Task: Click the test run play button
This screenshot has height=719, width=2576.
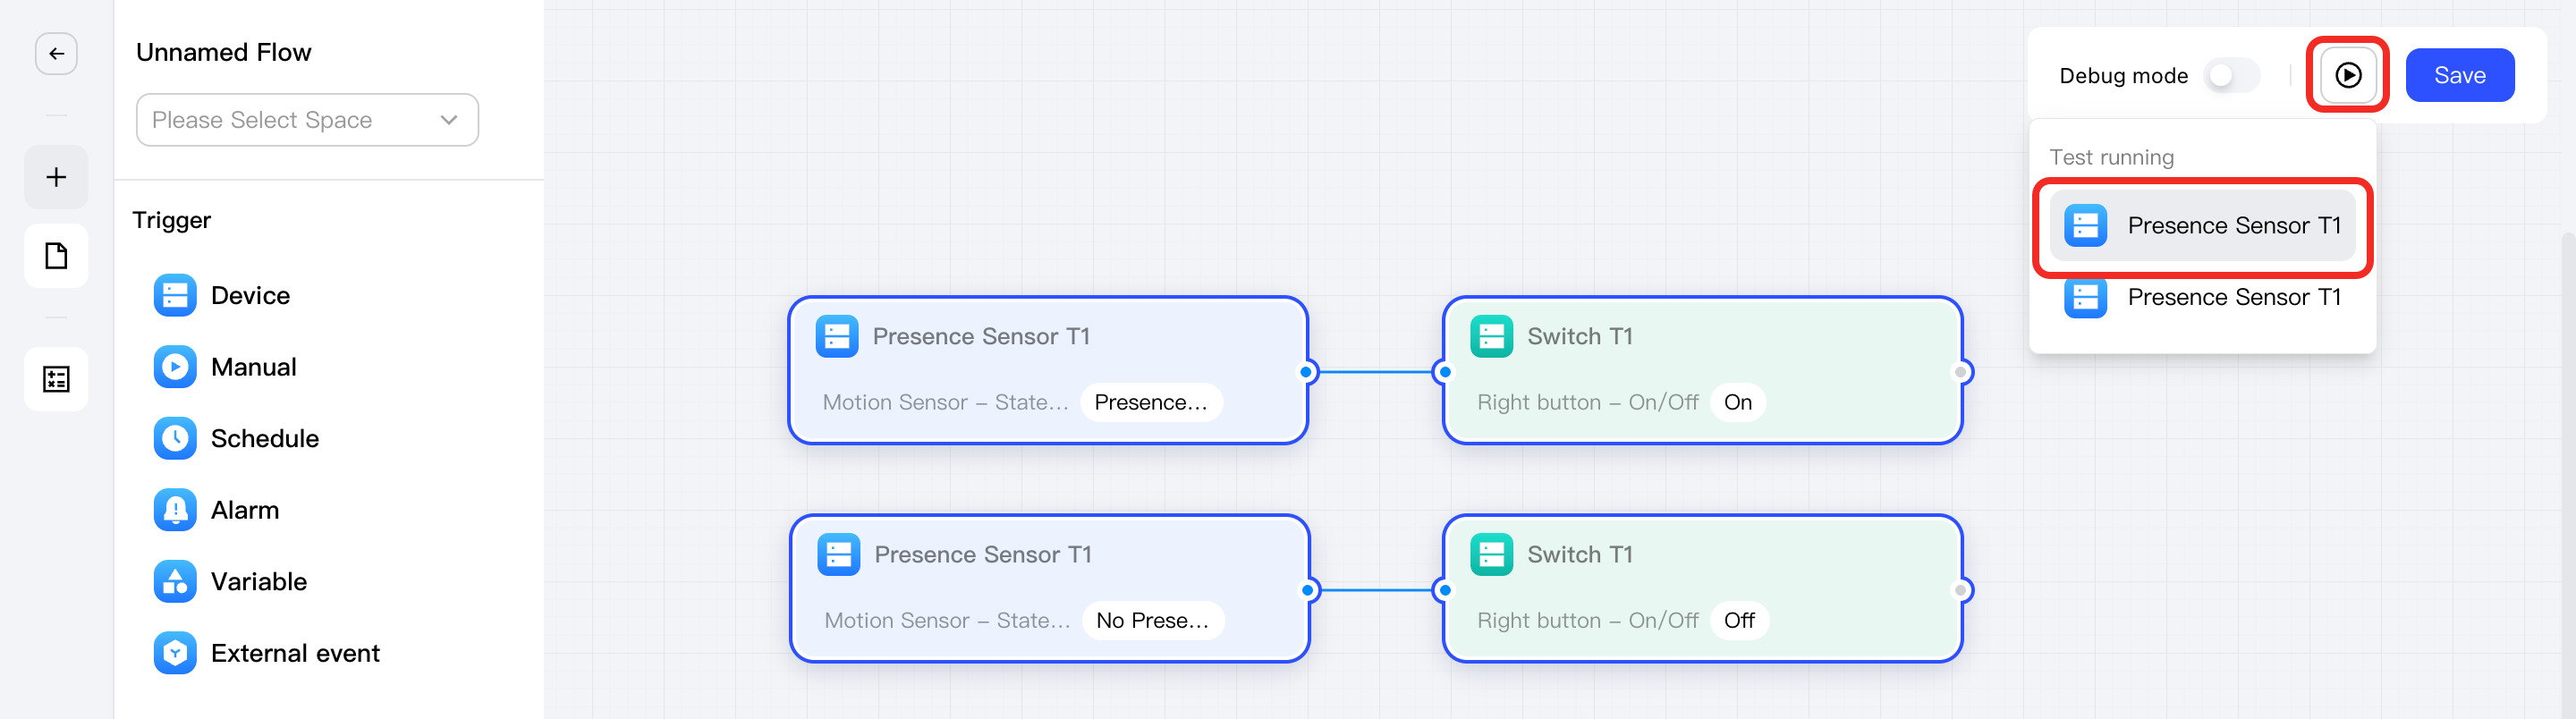Action: point(2348,75)
